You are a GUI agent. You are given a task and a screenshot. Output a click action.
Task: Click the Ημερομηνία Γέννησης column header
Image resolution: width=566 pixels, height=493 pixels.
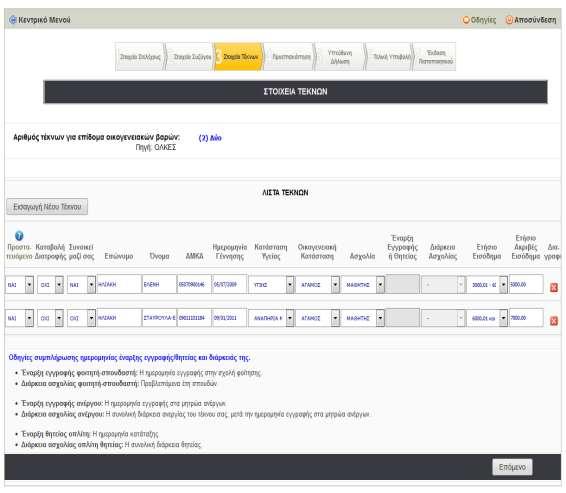pos(230,252)
